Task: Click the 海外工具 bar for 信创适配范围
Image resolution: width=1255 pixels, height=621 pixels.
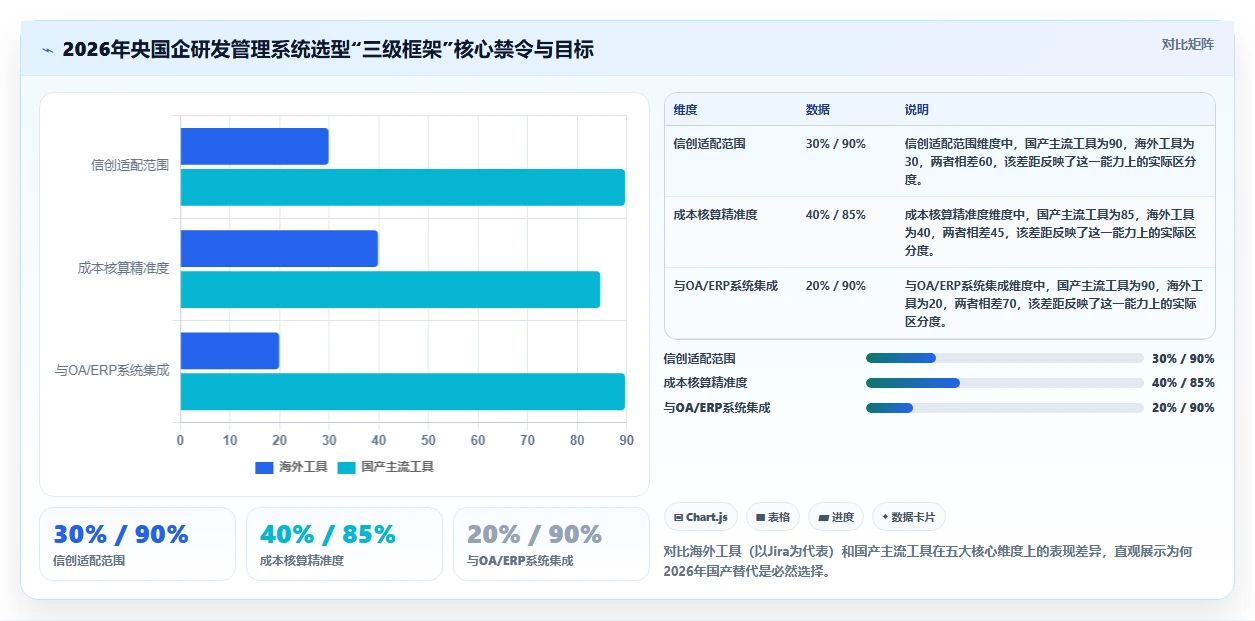Action: click(254, 146)
